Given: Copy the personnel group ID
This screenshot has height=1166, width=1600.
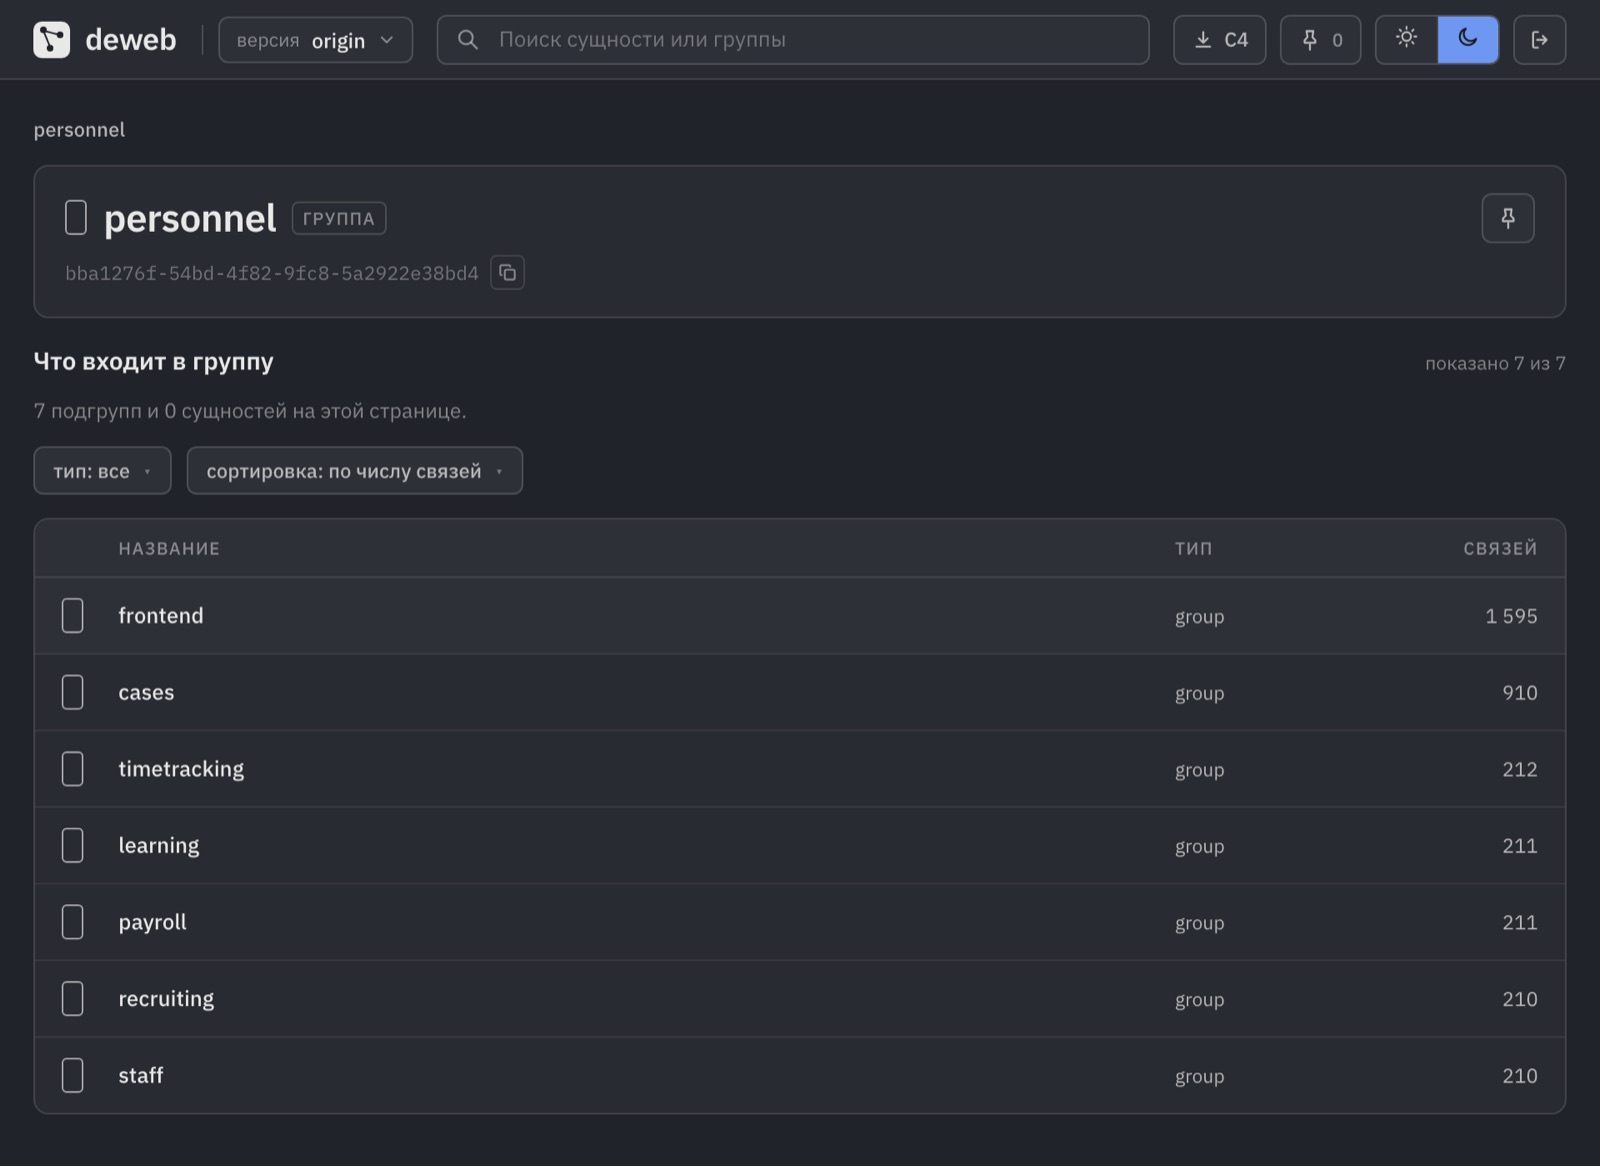Looking at the screenshot, I should [508, 273].
